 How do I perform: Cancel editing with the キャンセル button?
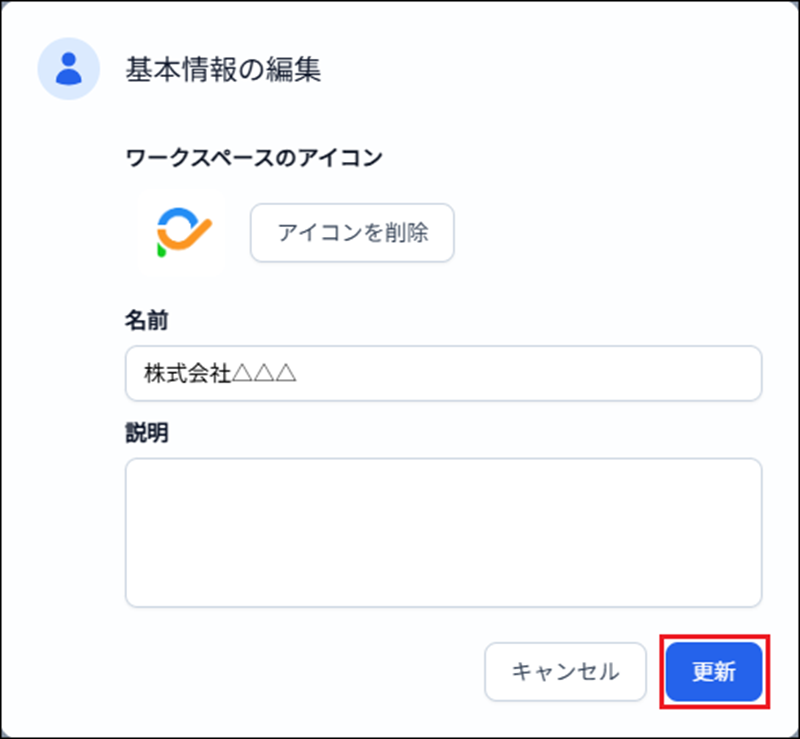(565, 671)
